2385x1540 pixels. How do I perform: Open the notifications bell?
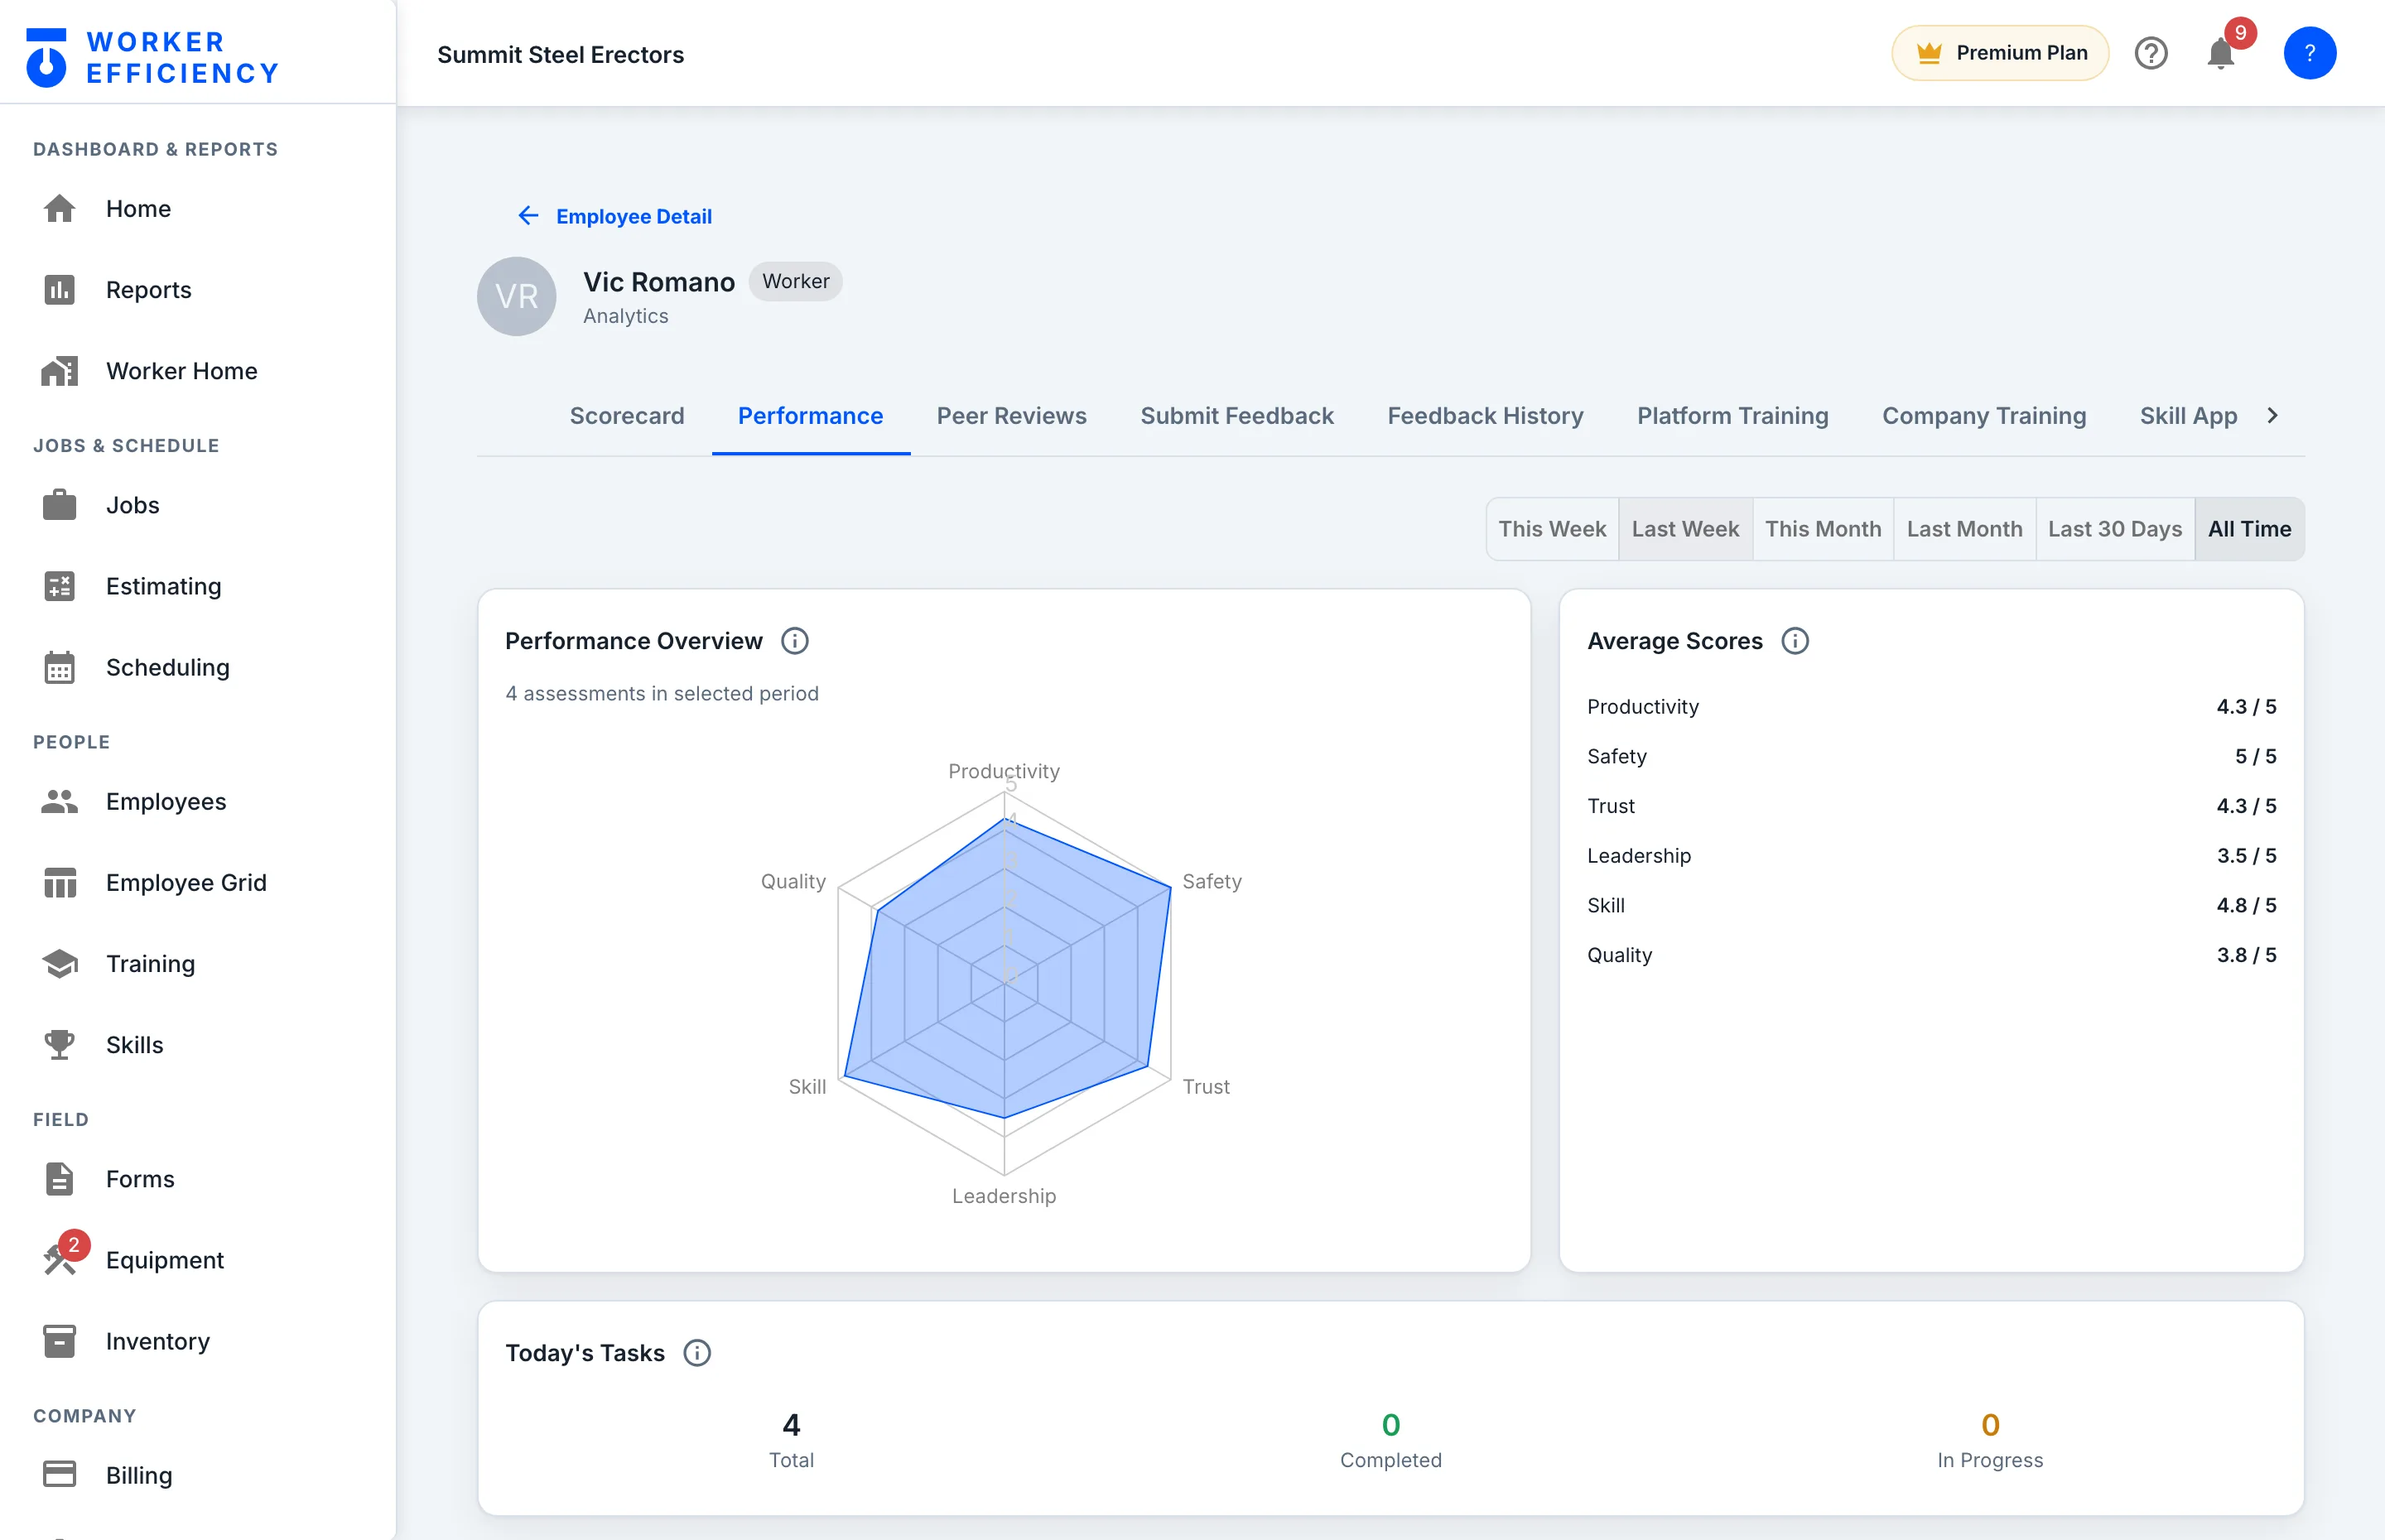pyautogui.click(x=2220, y=53)
